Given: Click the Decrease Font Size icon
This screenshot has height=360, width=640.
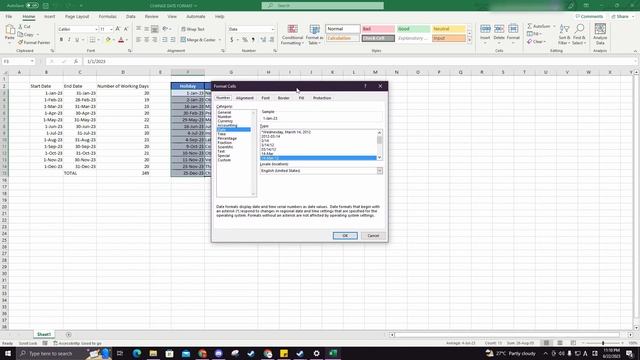Looking at the screenshot, I should [126, 29].
